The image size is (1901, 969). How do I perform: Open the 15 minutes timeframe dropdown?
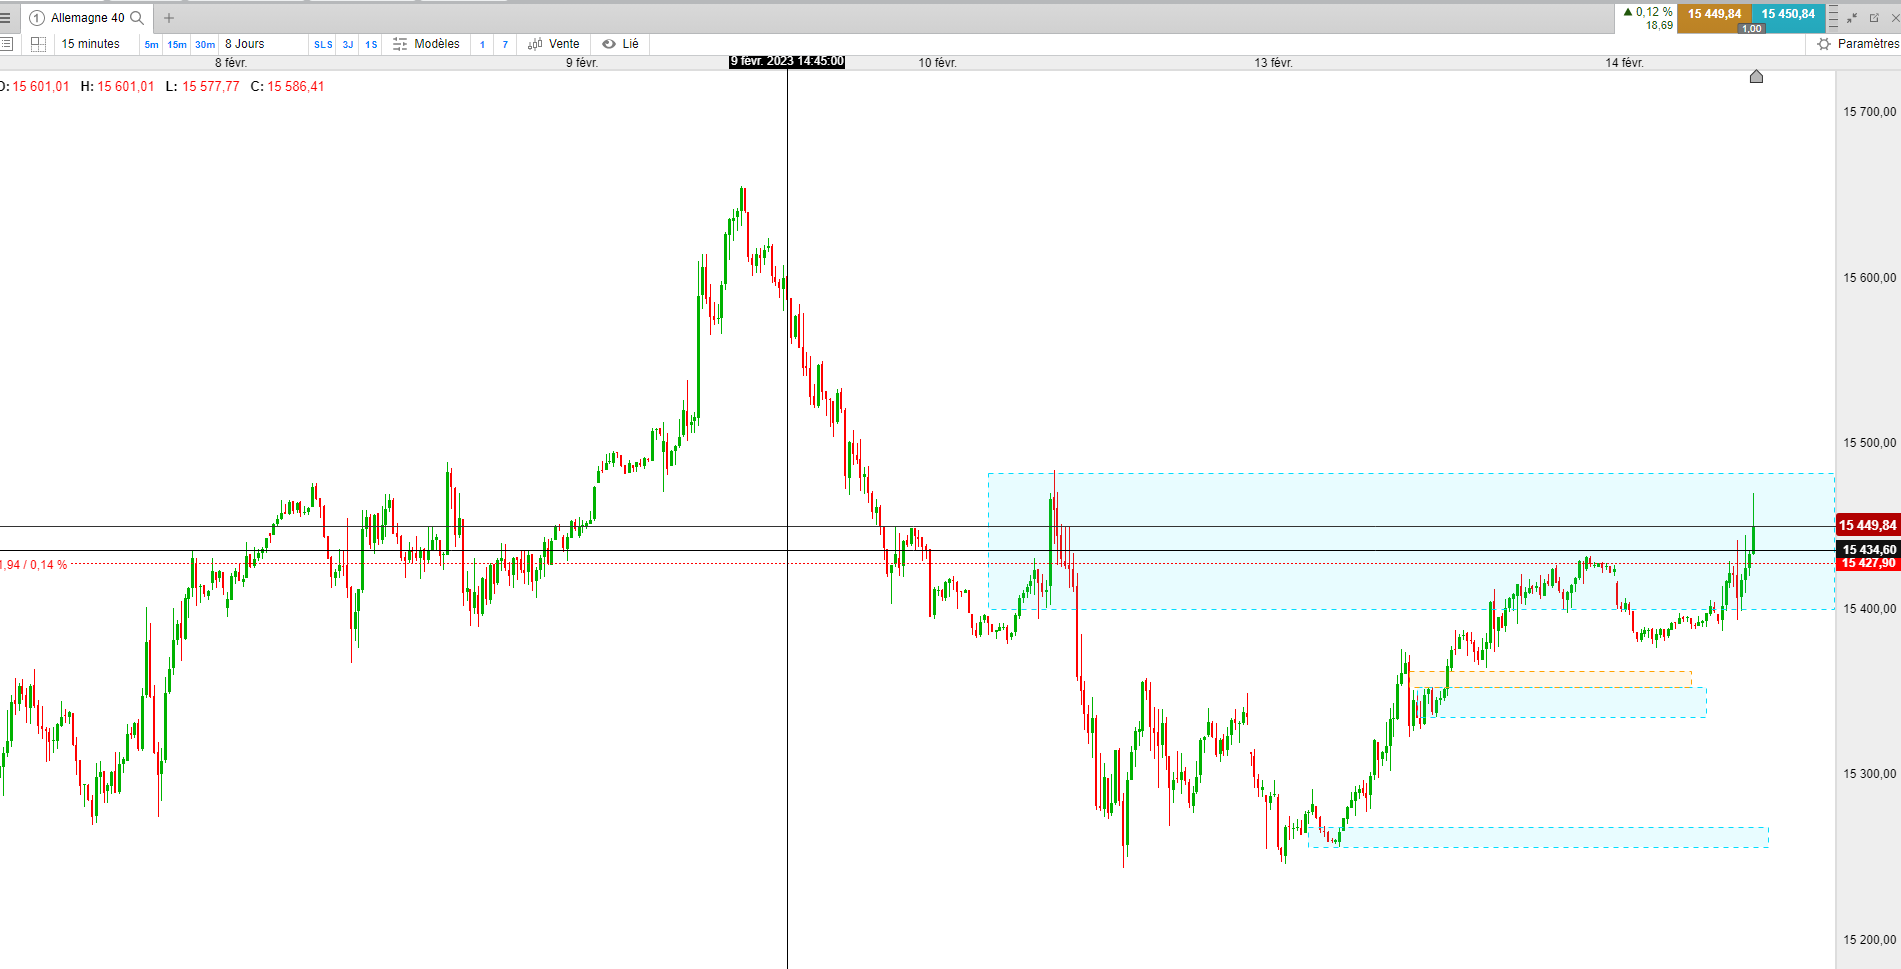pyautogui.click(x=91, y=44)
